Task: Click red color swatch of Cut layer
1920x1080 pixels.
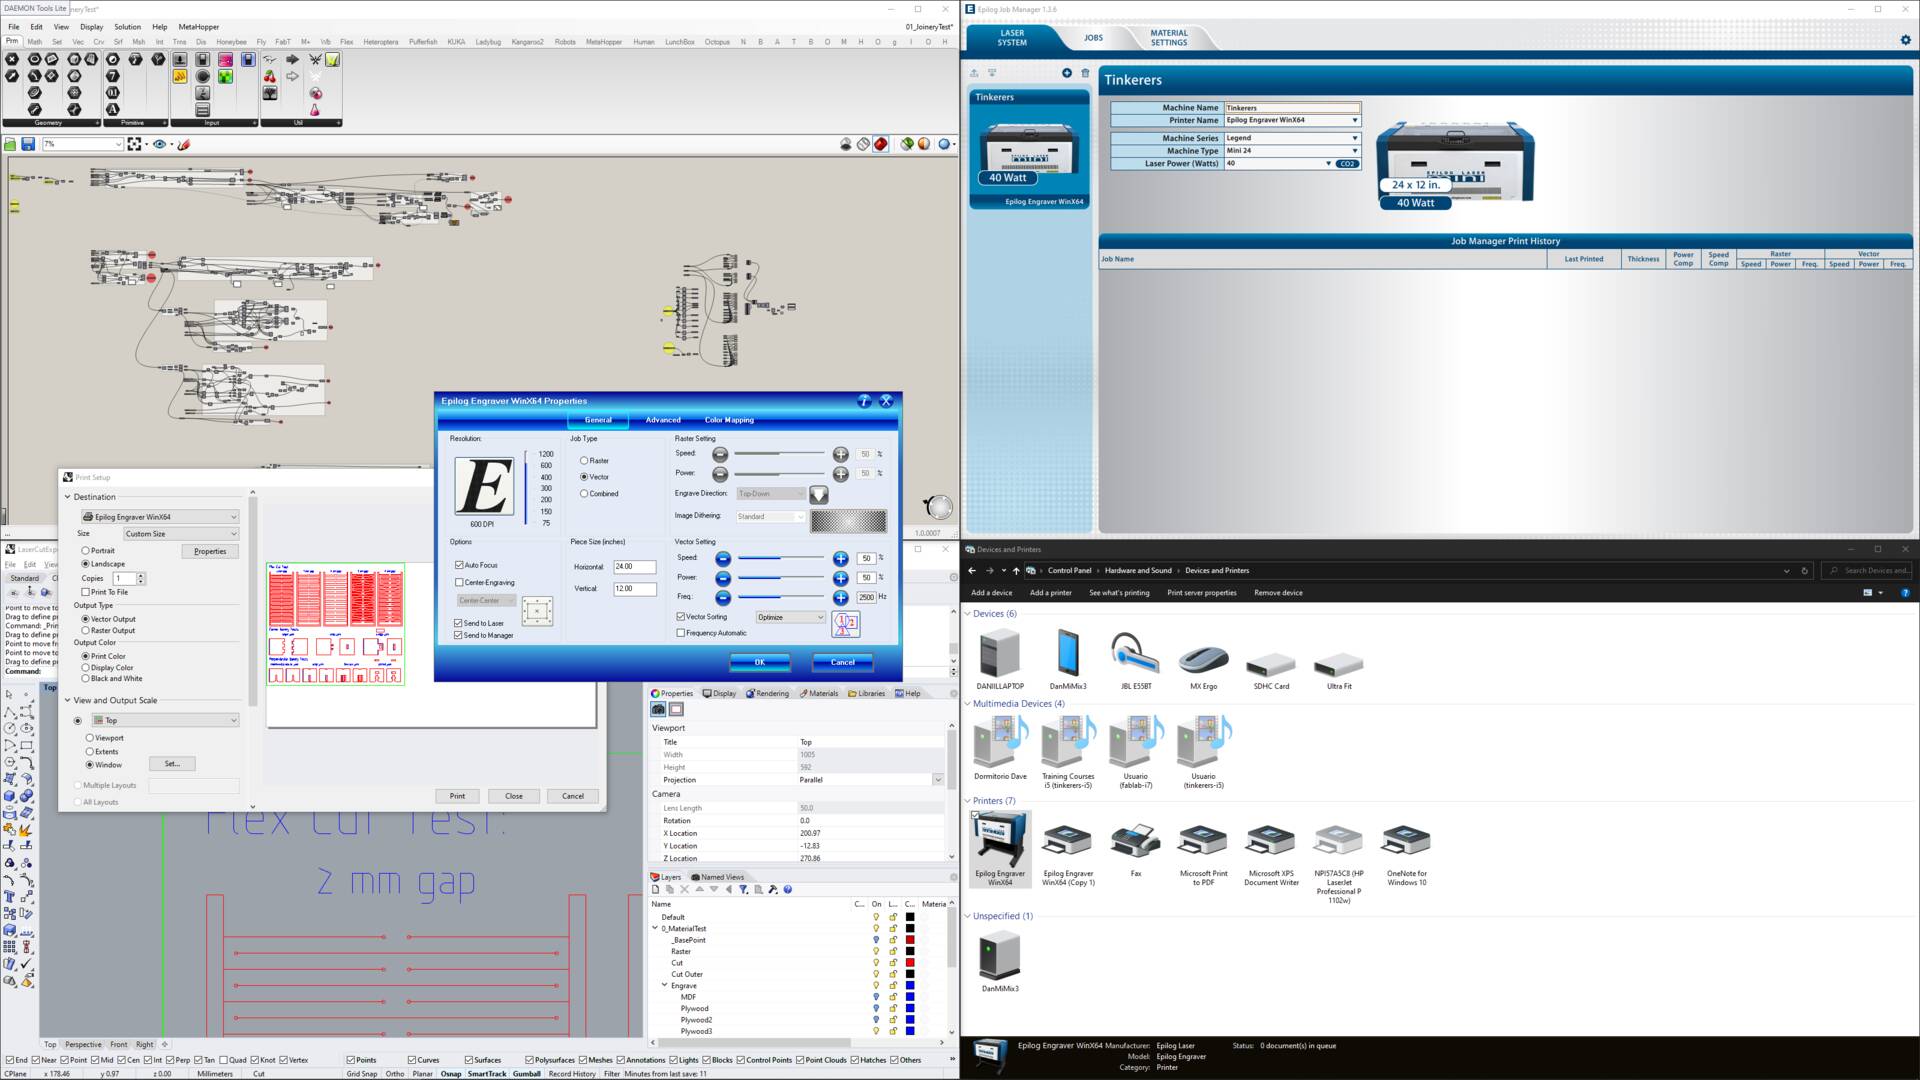Action: [x=910, y=963]
